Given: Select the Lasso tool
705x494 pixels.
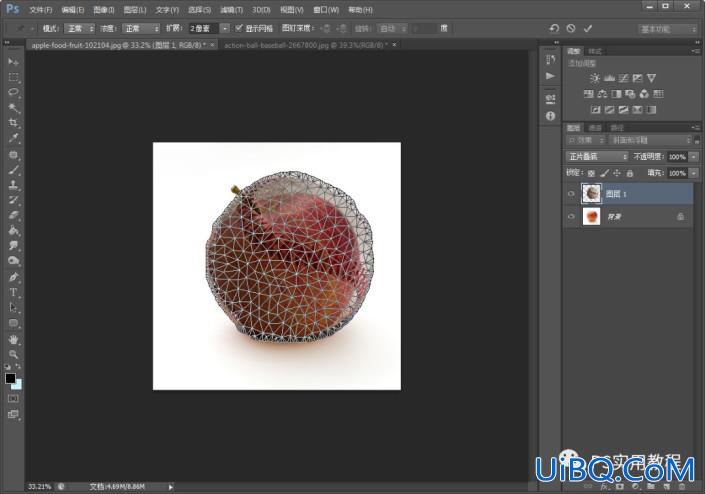Looking at the screenshot, I should point(13,93).
